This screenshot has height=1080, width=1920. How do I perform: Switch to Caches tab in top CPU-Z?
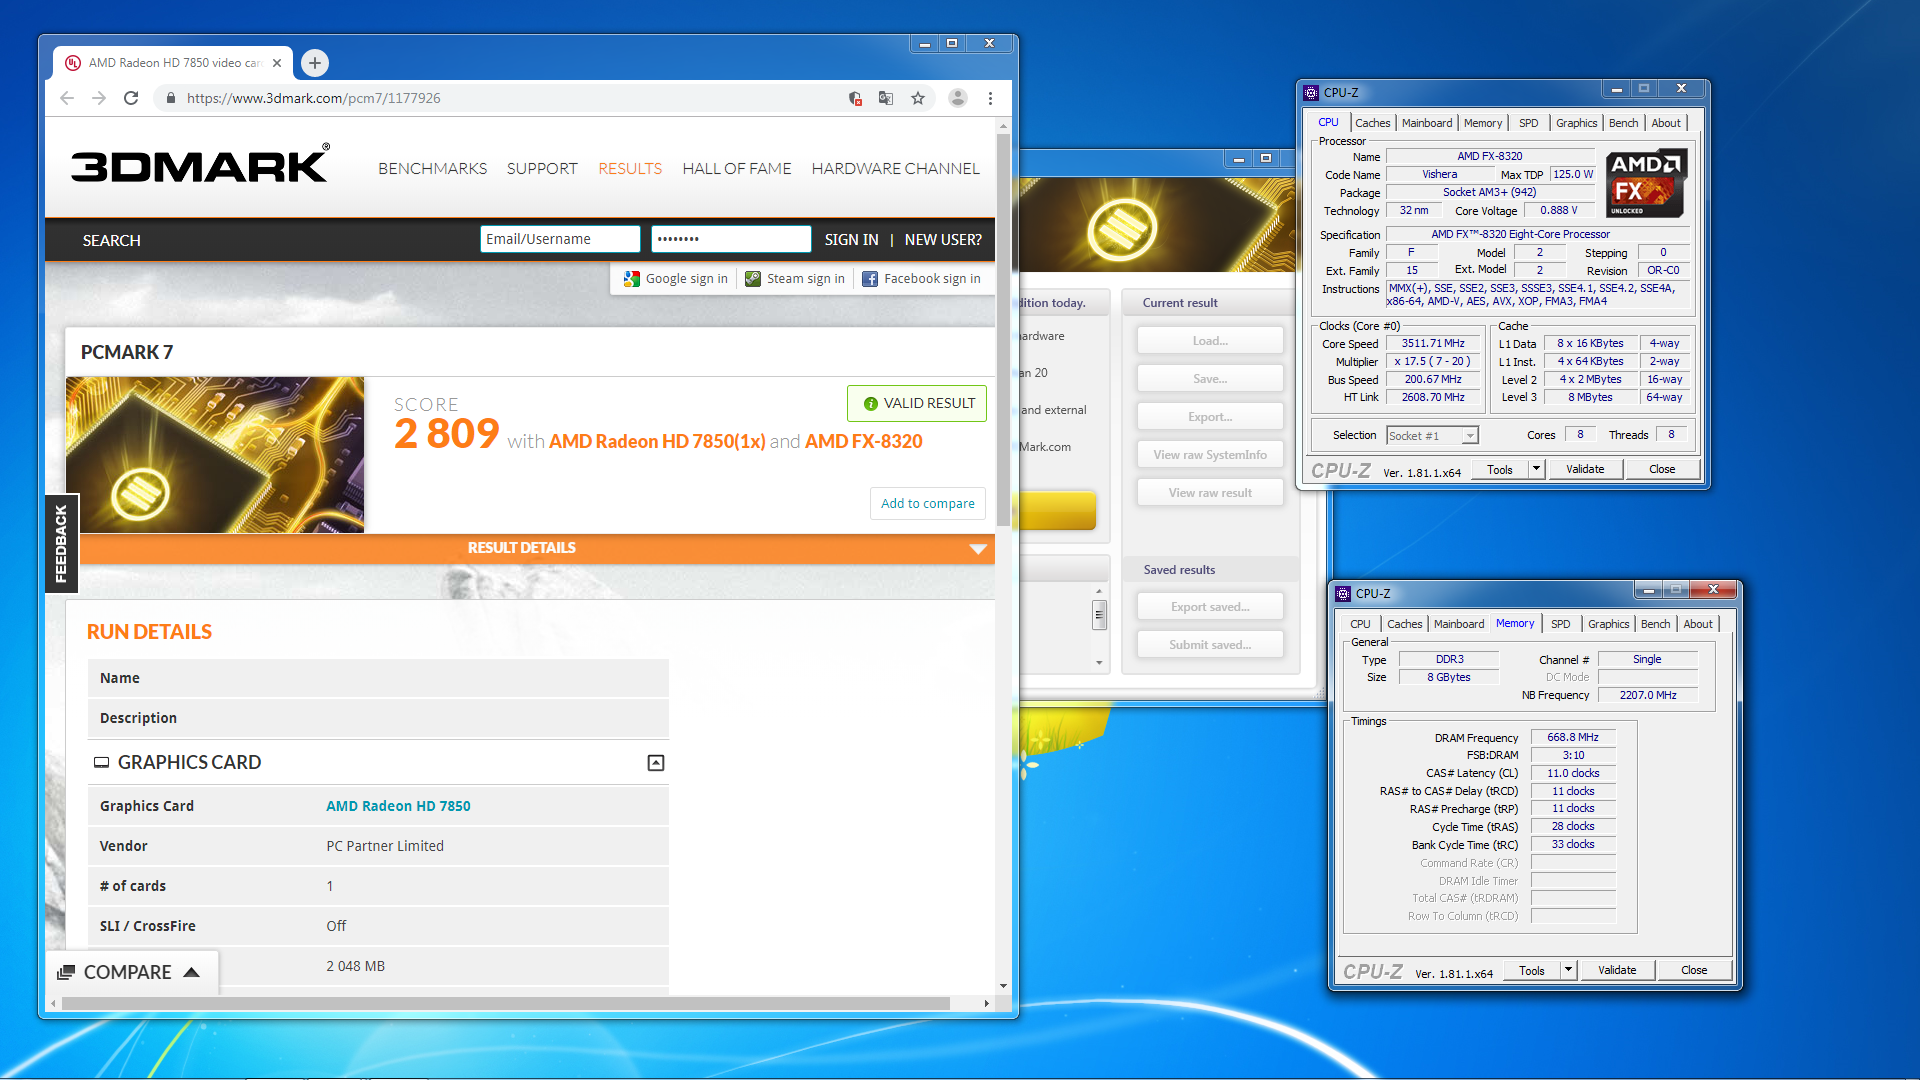click(1373, 123)
